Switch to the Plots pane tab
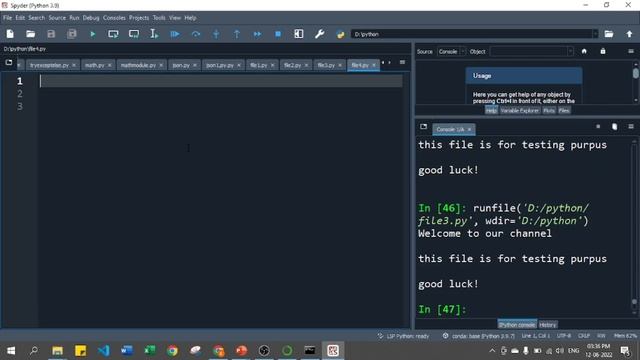This screenshot has height=360, width=640. [x=549, y=111]
